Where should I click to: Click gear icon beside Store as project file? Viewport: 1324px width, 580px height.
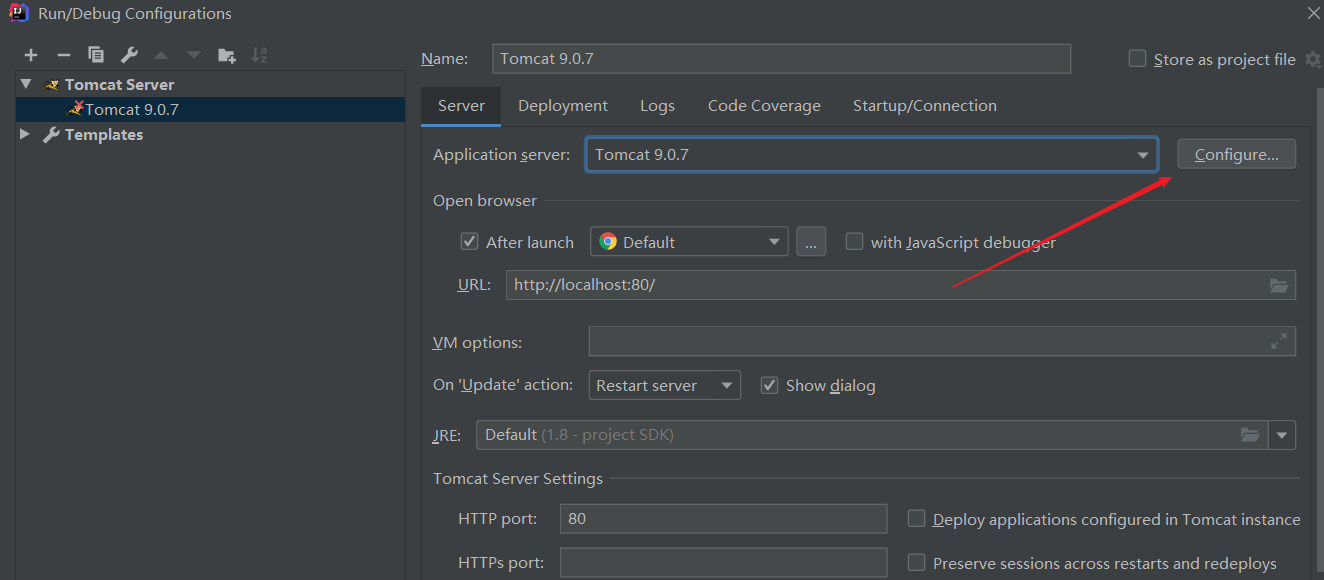pos(1313,59)
